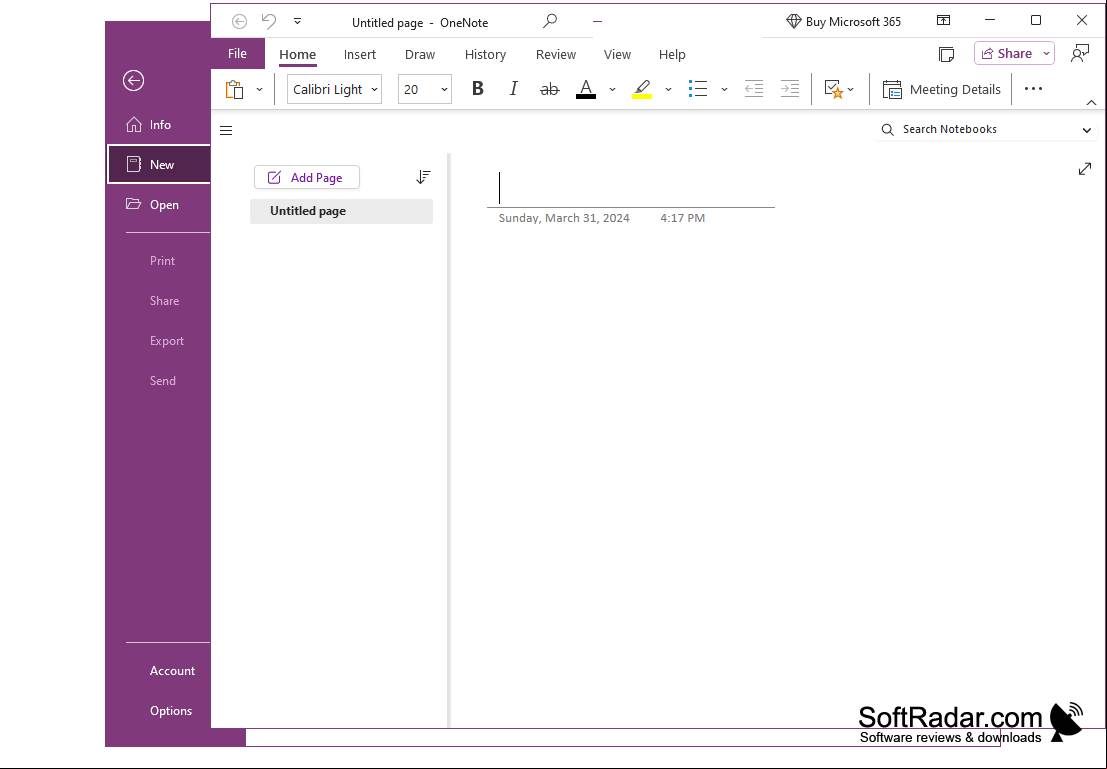
Task: Switch to the Home tab
Action: pos(297,54)
